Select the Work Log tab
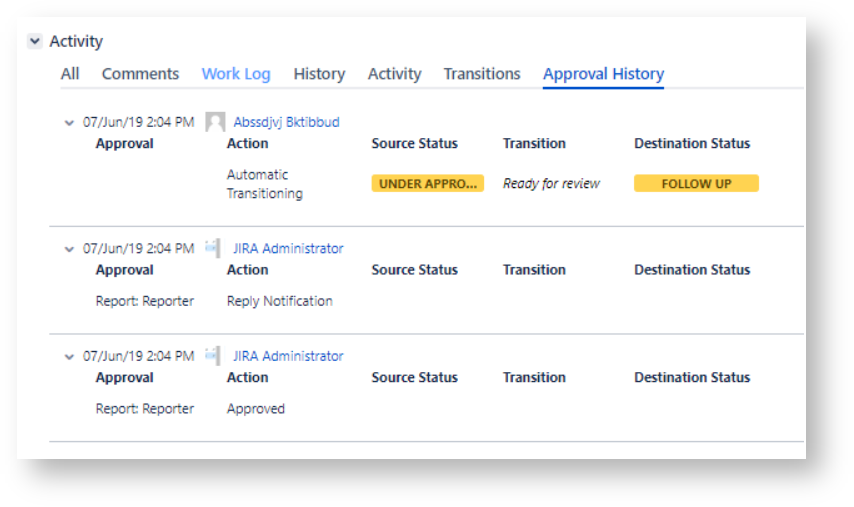854x507 pixels. pos(236,74)
